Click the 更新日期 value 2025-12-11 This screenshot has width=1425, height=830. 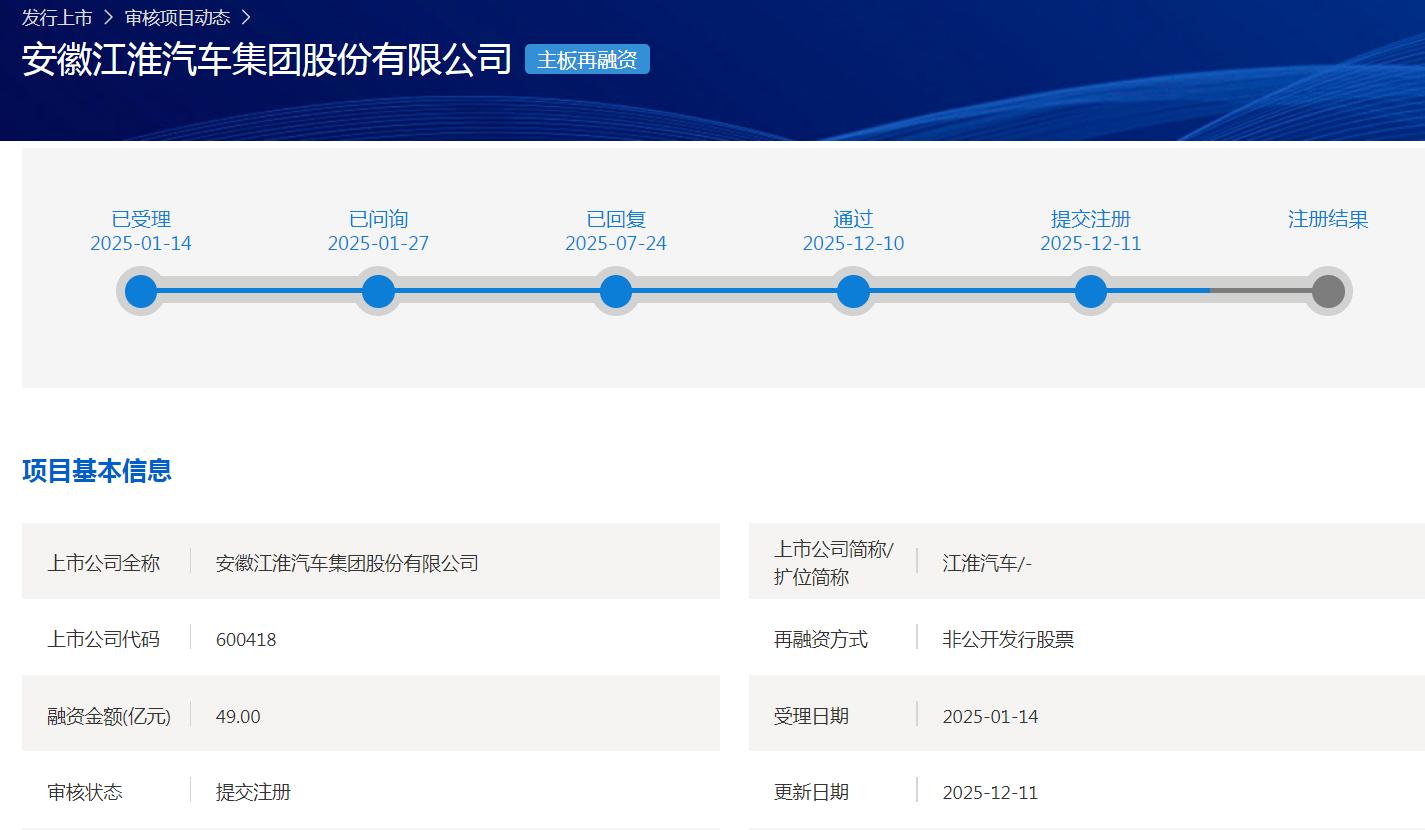tap(990, 793)
